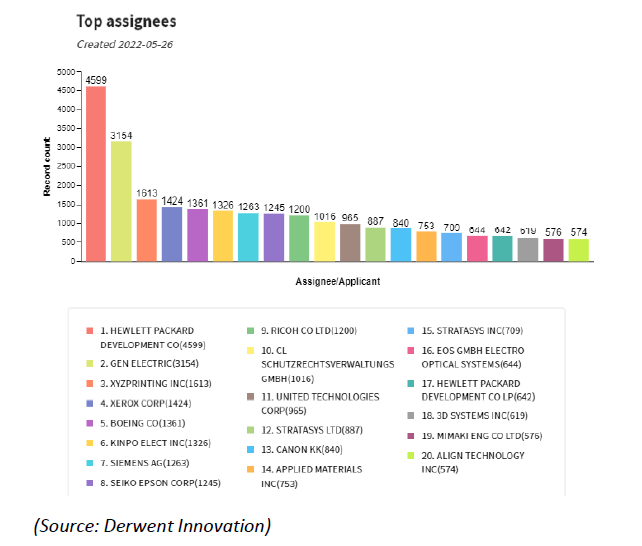Viewport: 642px width, 546px height.
Task: Click legend text '9. RICOH CO LTD(1200)'
Action: coord(309,331)
